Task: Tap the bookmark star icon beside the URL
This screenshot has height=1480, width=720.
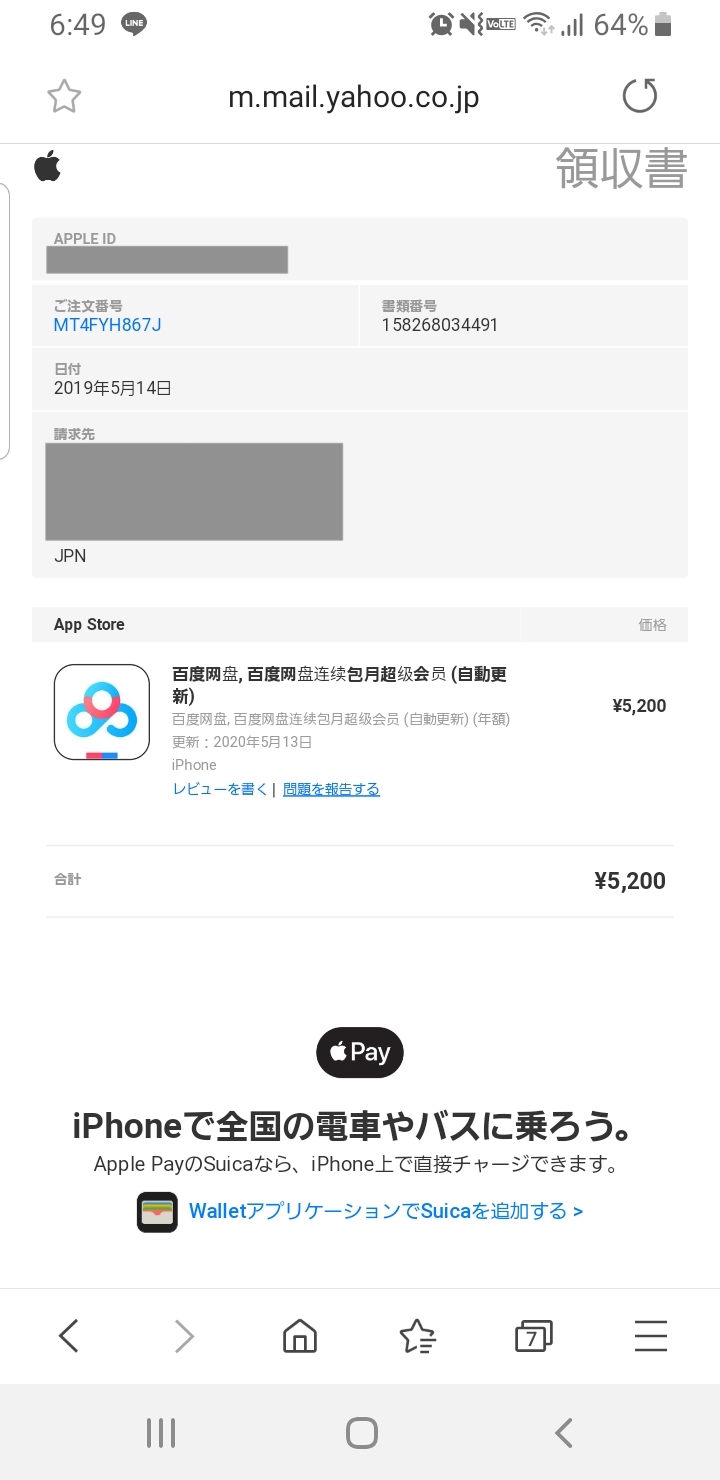Action: 64,97
